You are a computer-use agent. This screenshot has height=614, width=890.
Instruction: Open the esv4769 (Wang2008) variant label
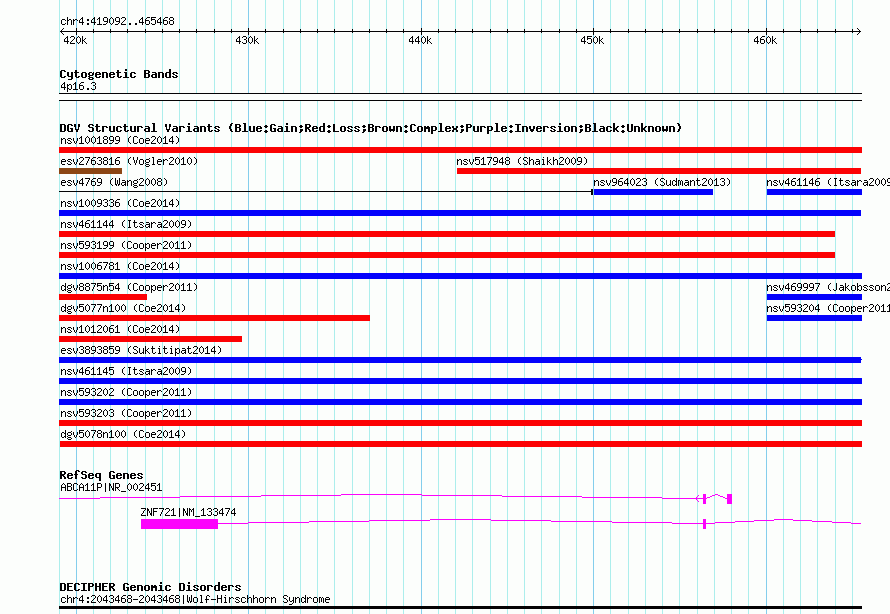coord(114,182)
